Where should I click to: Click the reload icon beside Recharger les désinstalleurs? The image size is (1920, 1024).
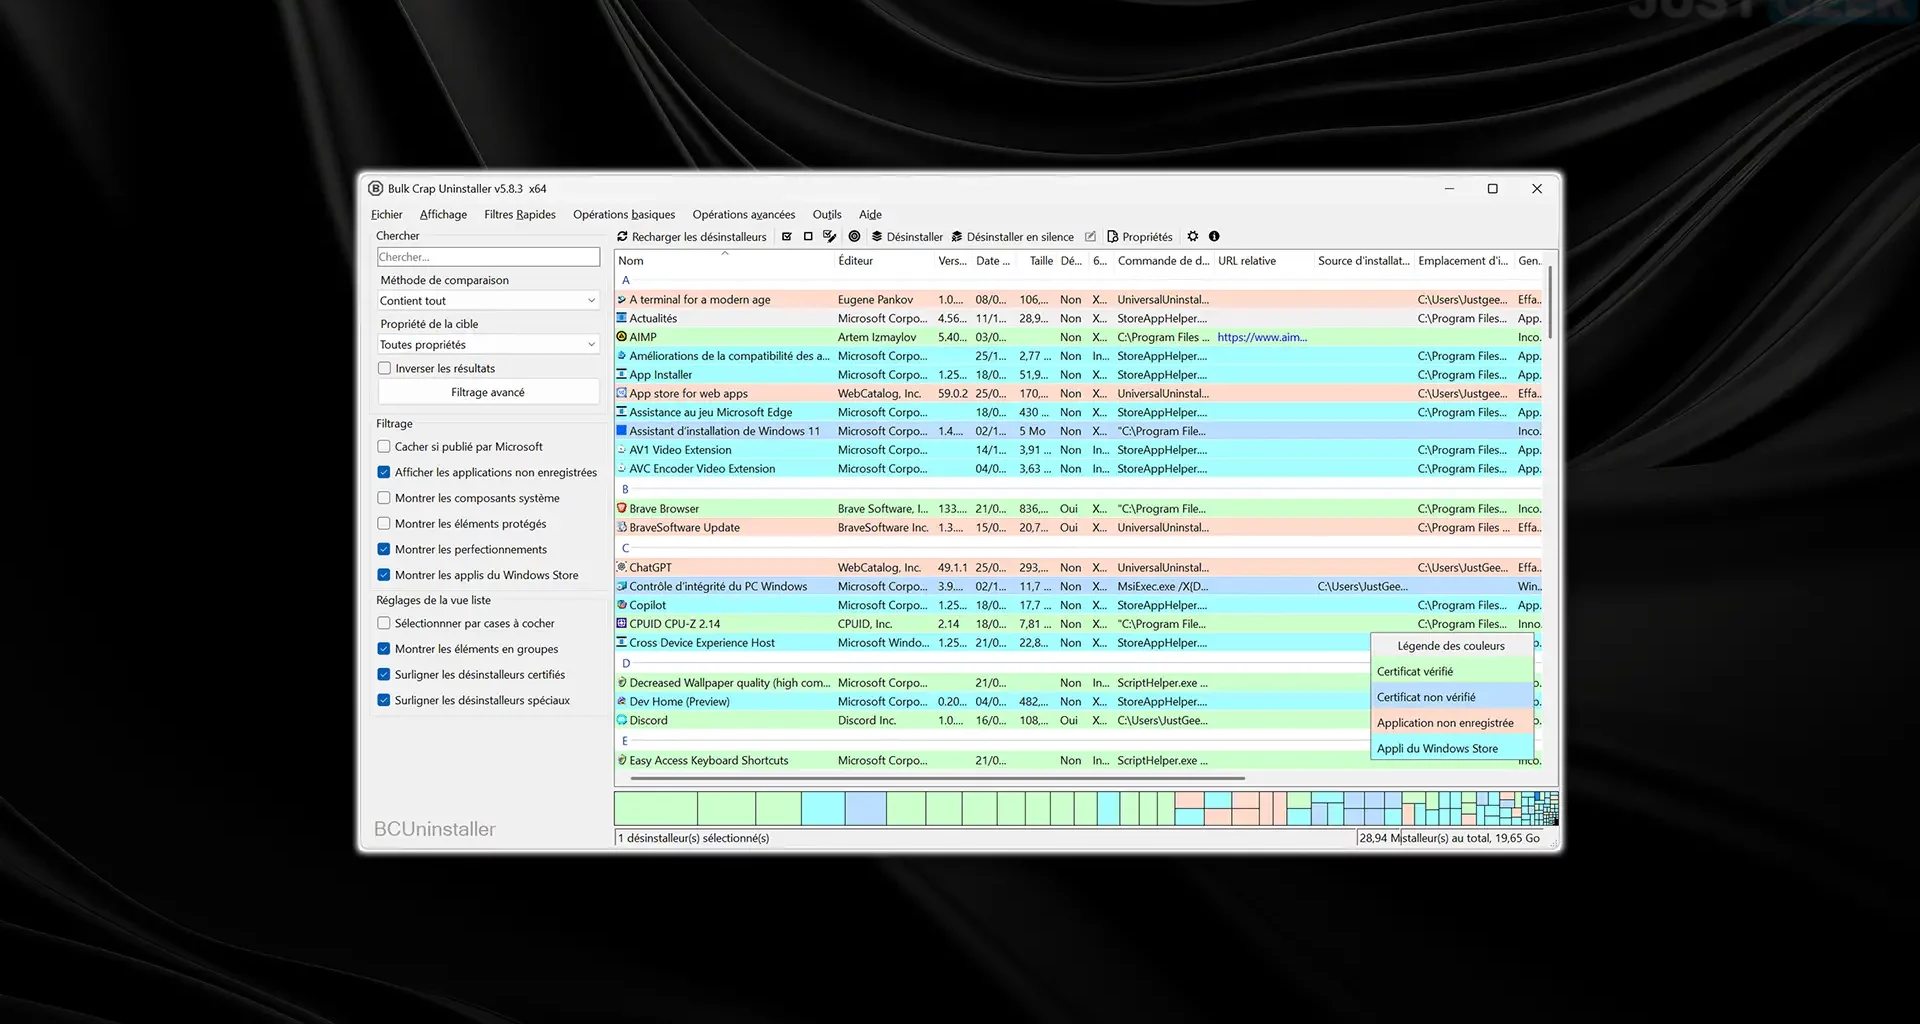coord(622,237)
